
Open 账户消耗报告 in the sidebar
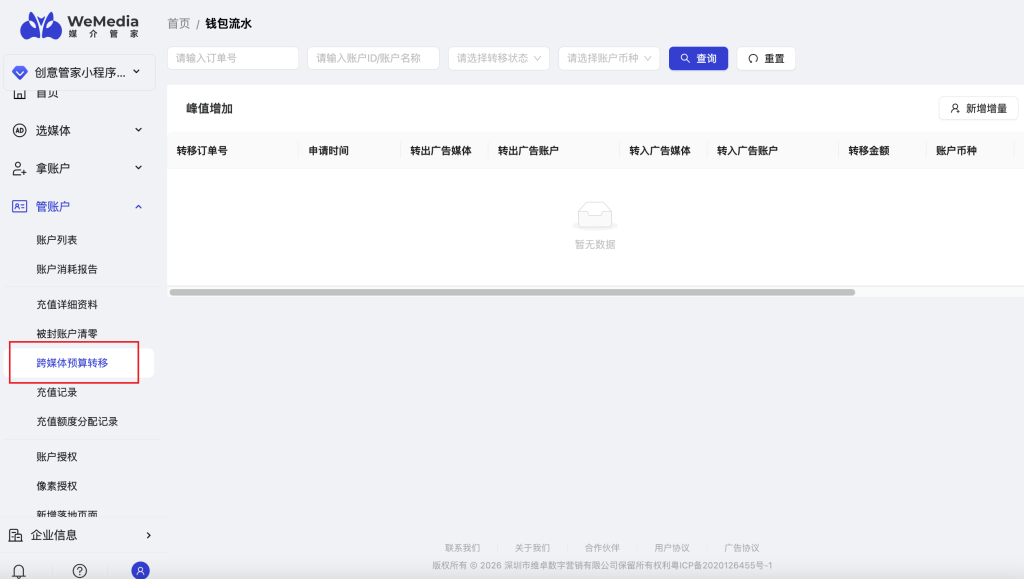tap(67, 269)
